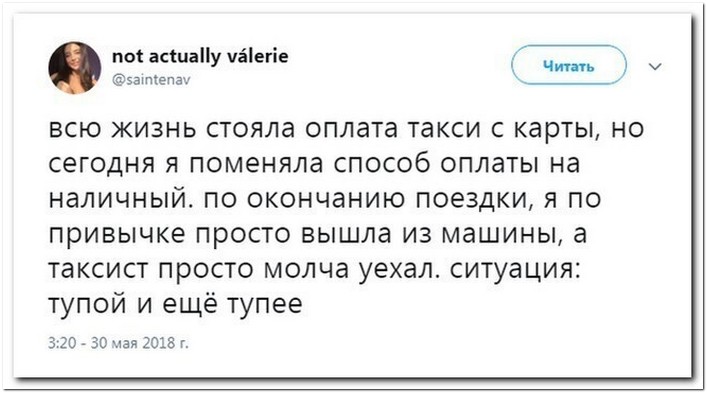This screenshot has width=707, height=393.
Task: Follow the user with the "Читать" button
Action: (x=569, y=65)
